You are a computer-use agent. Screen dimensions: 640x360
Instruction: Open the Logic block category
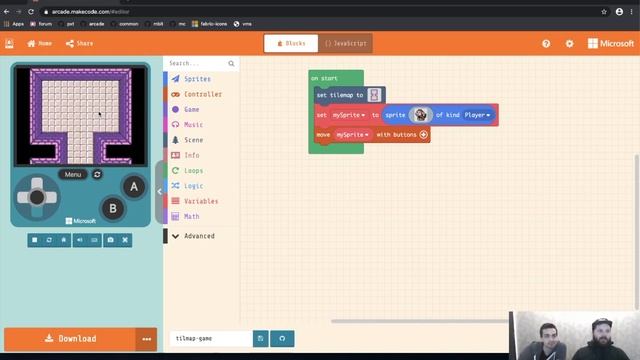point(201,186)
